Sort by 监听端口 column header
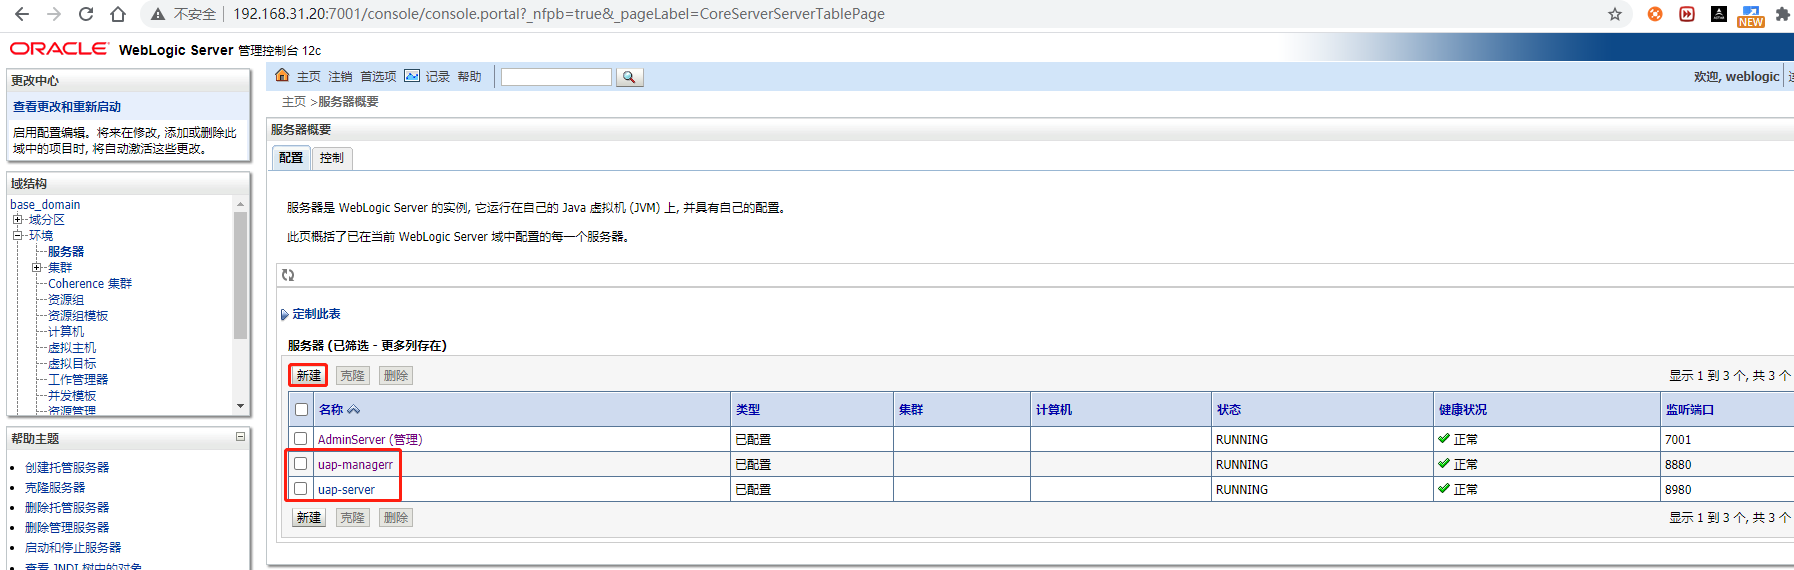This screenshot has height=570, width=1794. pos(1690,410)
